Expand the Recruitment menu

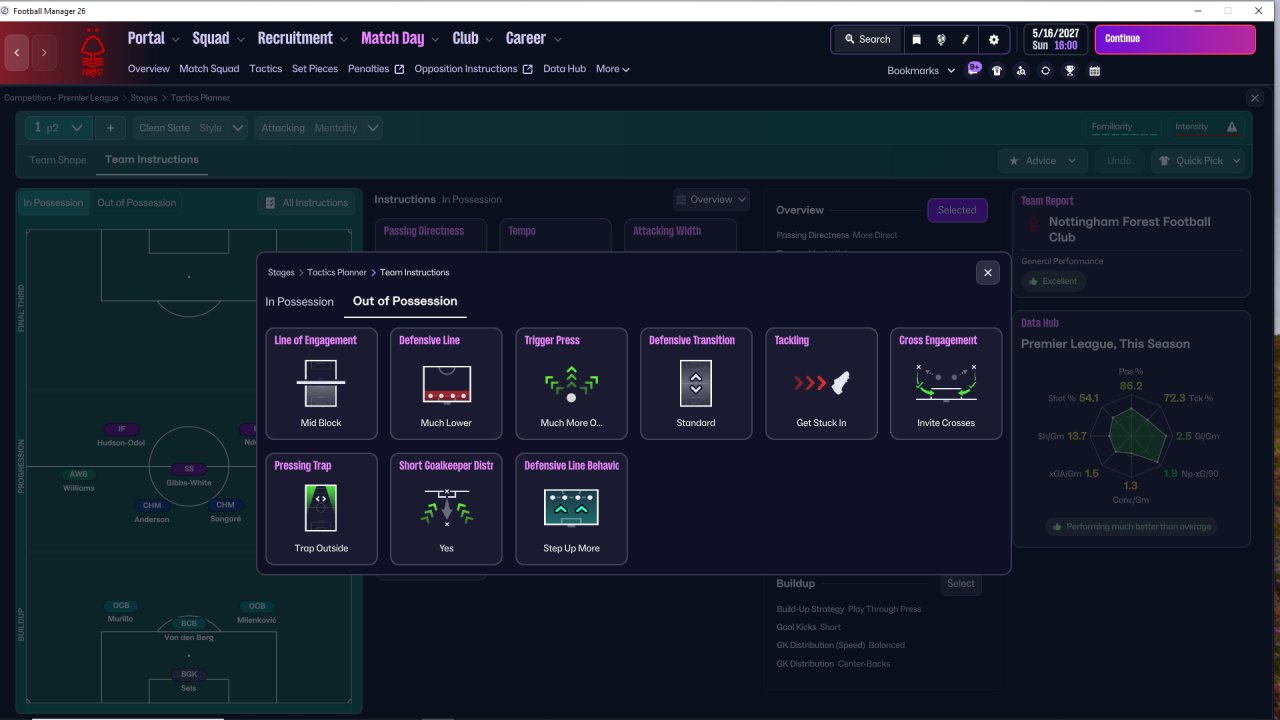[302, 38]
